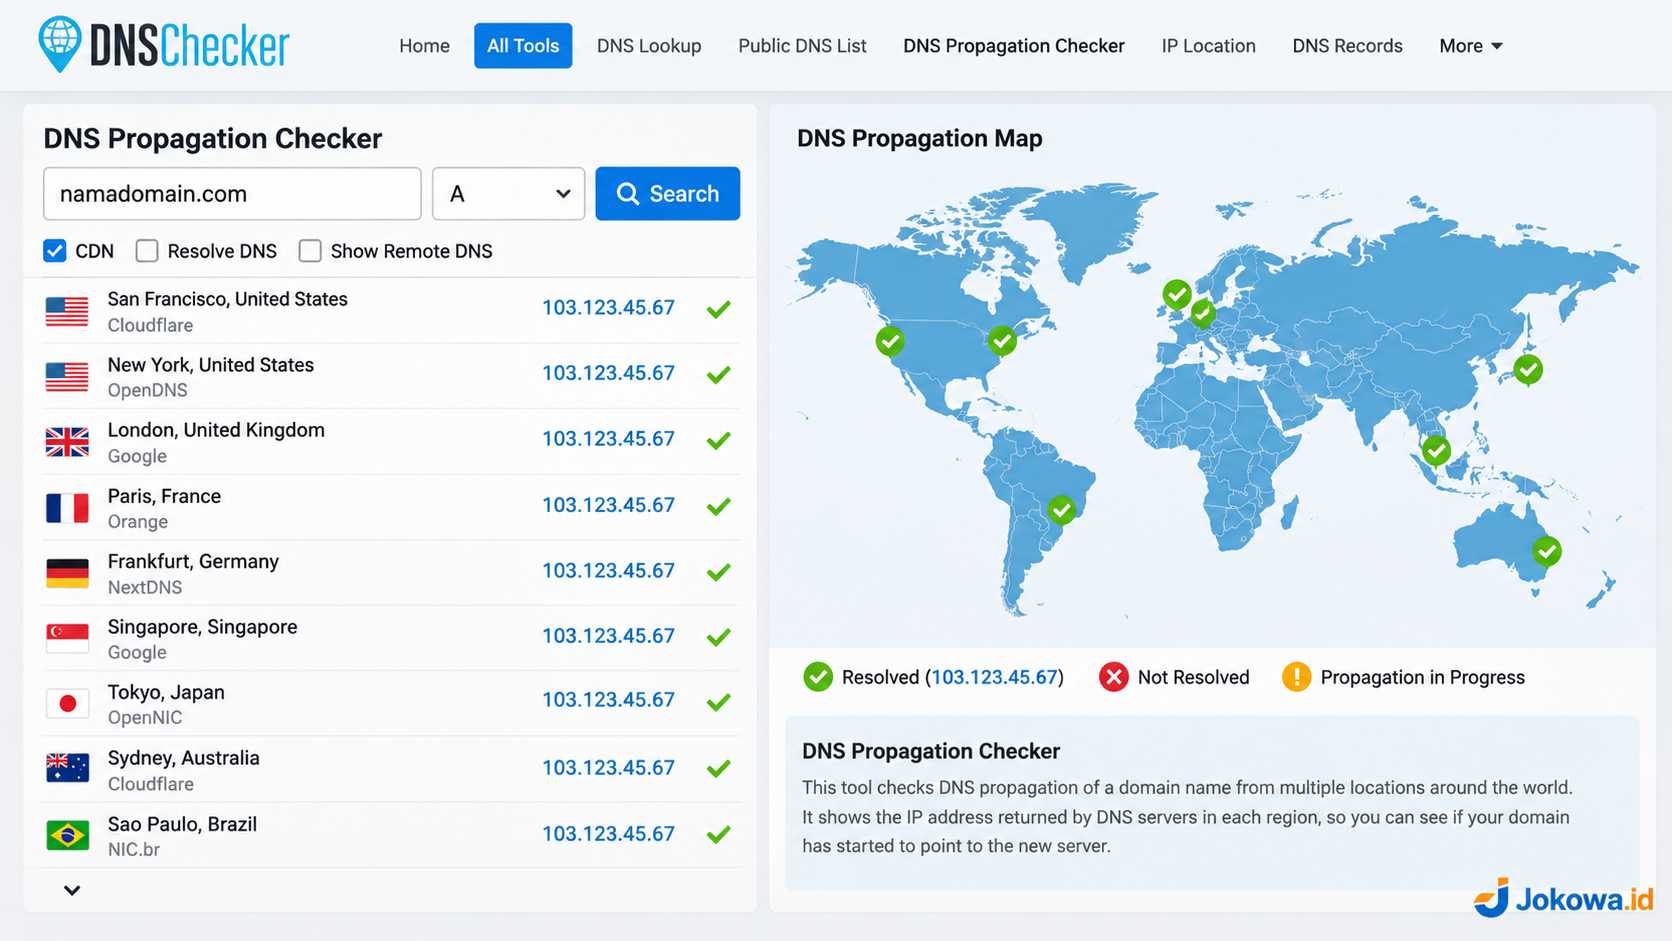Click the Tokyo IP address link

coord(608,700)
